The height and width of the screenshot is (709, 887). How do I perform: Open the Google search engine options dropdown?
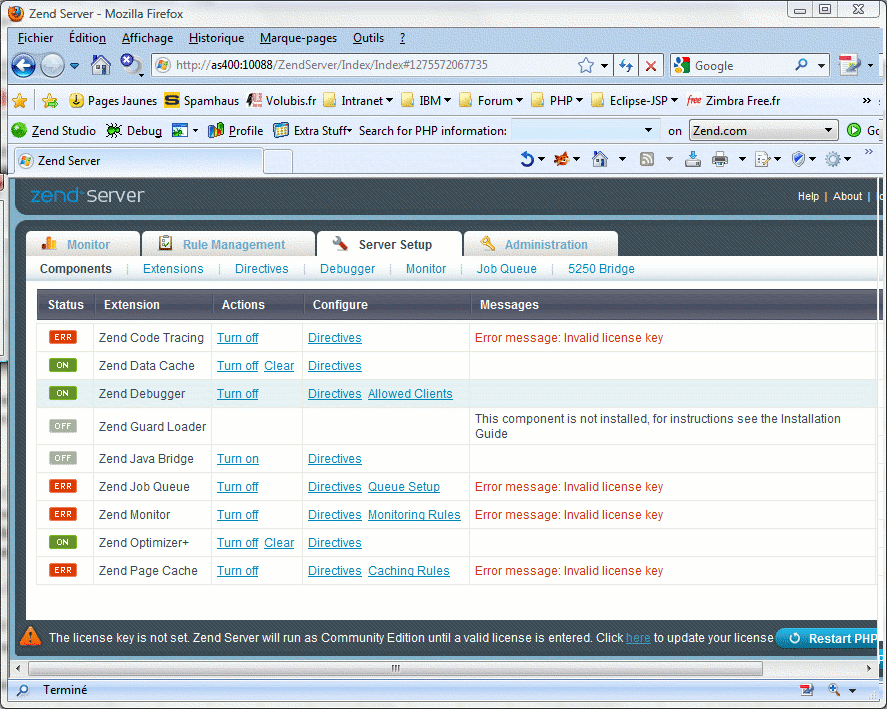pyautogui.click(x=821, y=66)
